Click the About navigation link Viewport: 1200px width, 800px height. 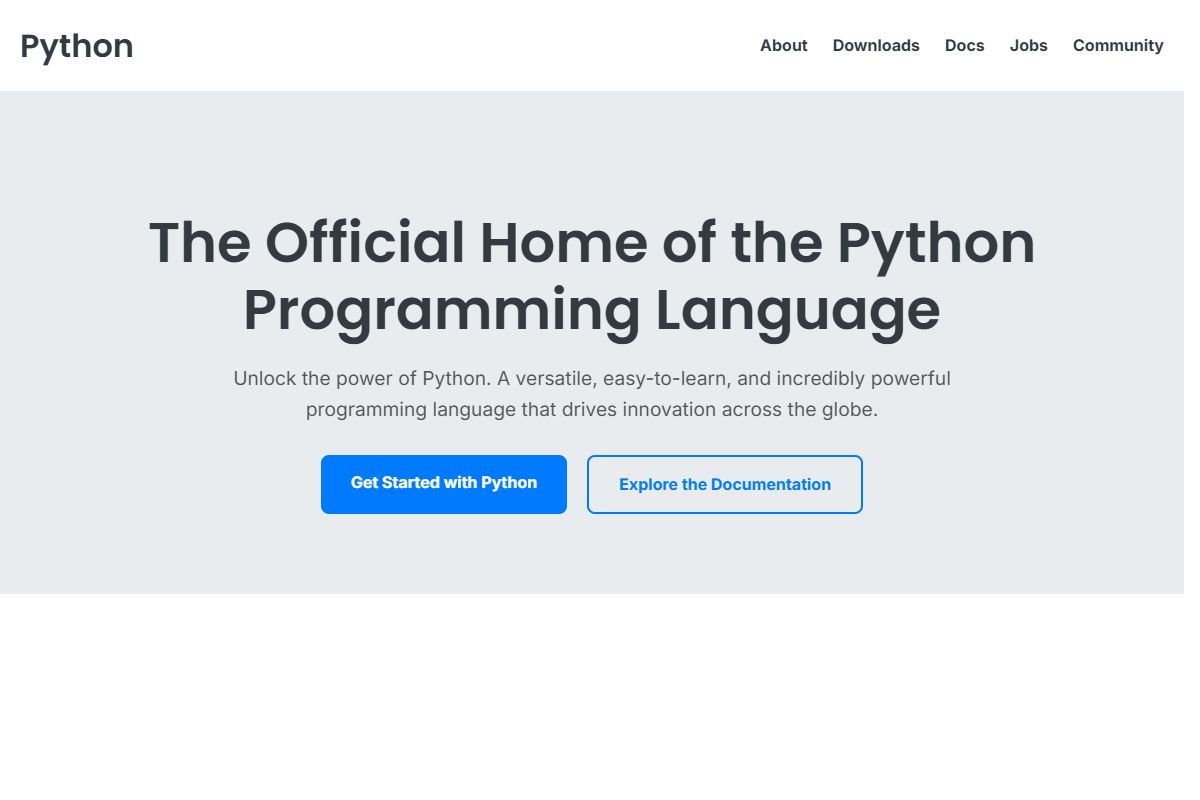point(783,45)
